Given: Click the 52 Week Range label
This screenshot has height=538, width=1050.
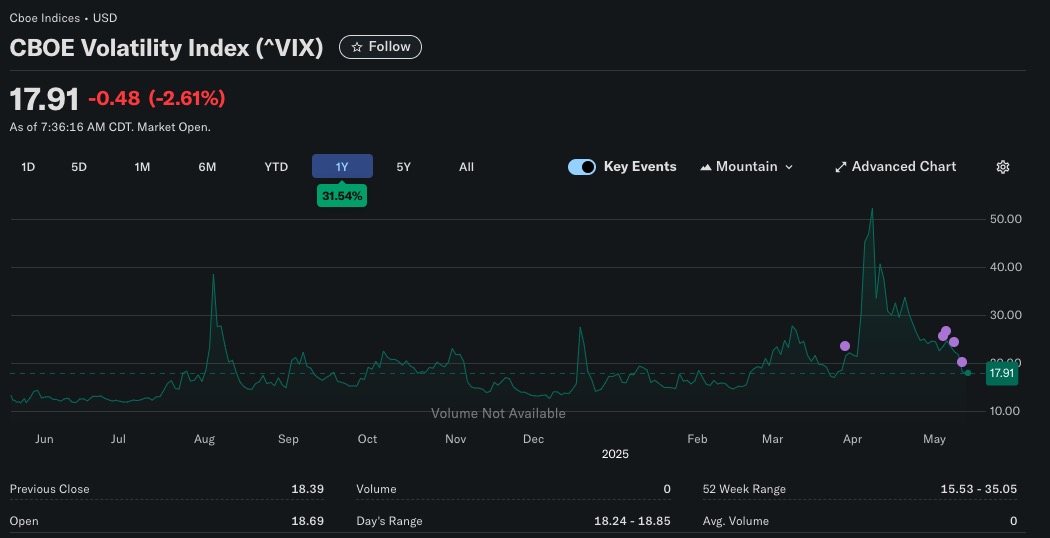Looking at the screenshot, I should tap(745, 489).
